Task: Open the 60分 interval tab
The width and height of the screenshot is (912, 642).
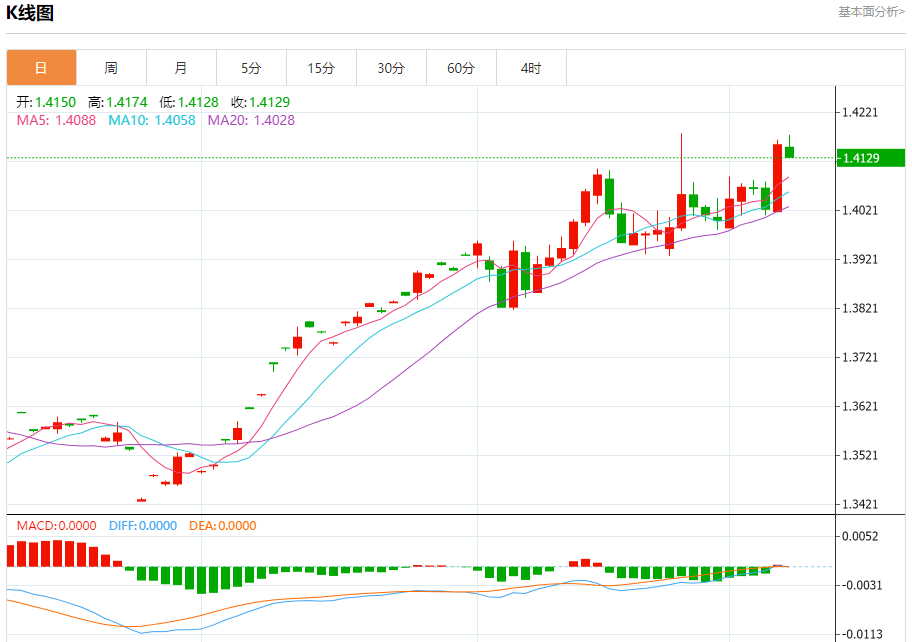Action: (461, 68)
